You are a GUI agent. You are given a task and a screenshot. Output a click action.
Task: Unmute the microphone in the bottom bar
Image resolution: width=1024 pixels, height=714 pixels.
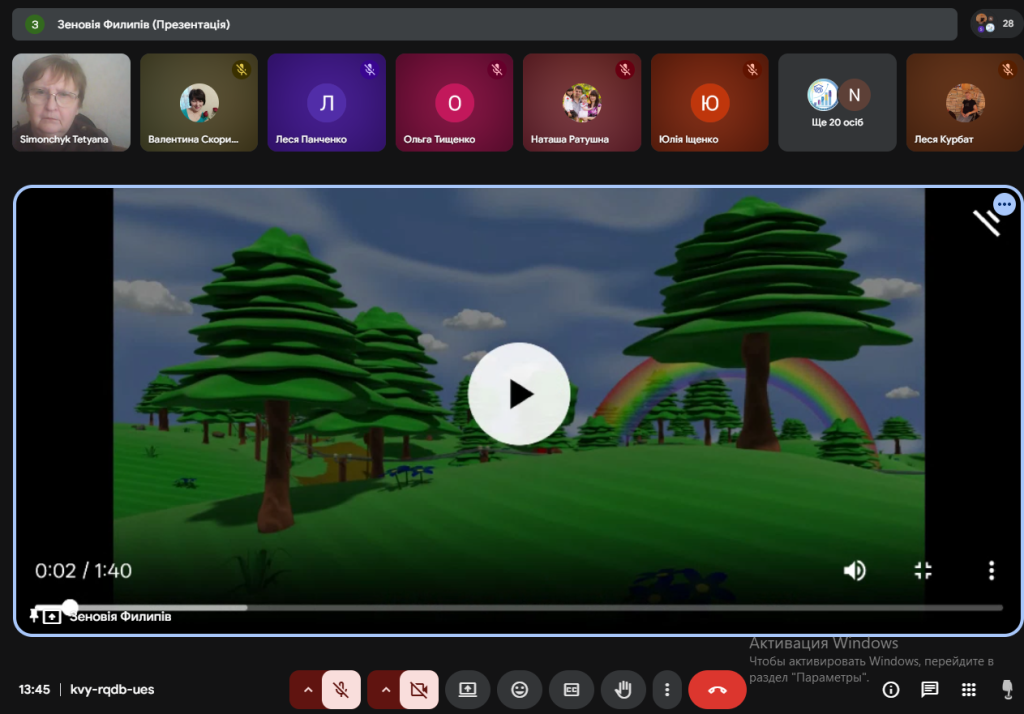(x=341, y=690)
